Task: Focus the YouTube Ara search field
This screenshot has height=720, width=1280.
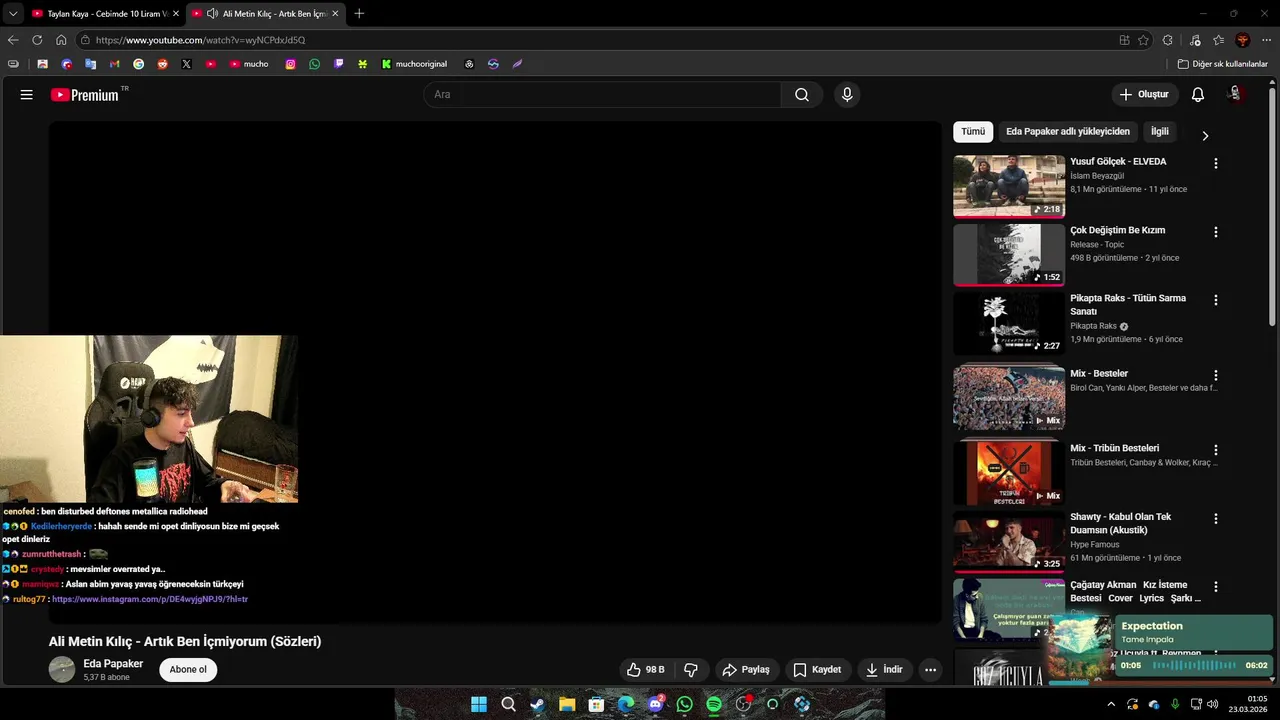Action: coord(603,95)
